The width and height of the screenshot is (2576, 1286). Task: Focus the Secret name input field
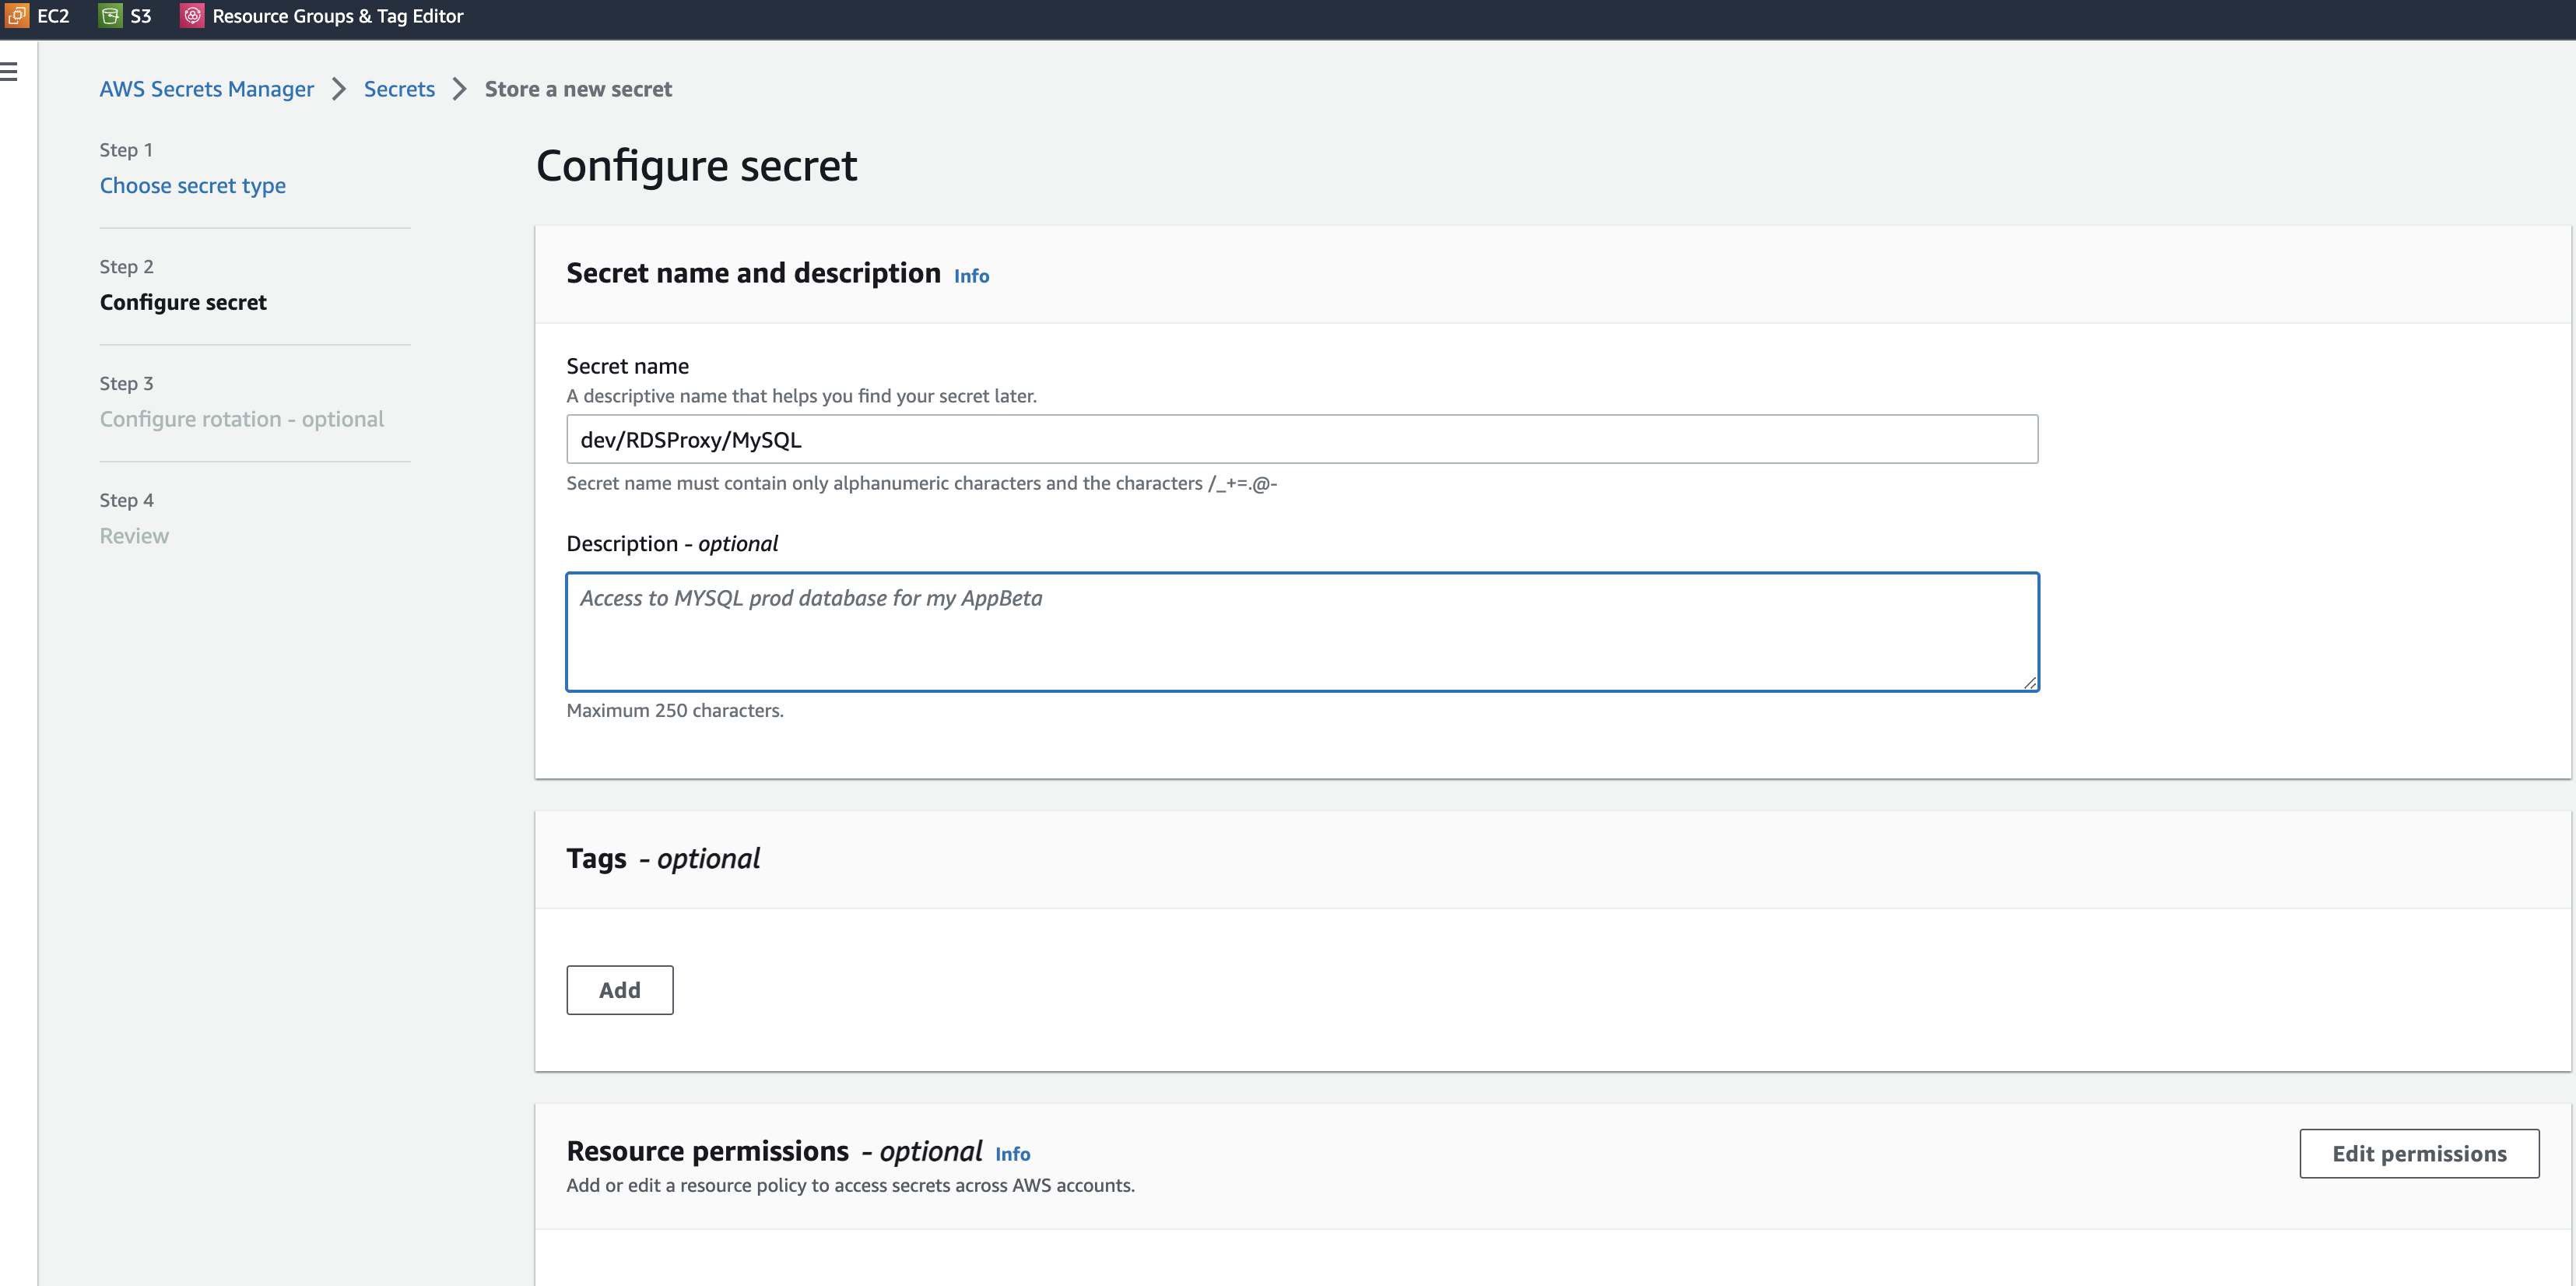pyautogui.click(x=1301, y=440)
